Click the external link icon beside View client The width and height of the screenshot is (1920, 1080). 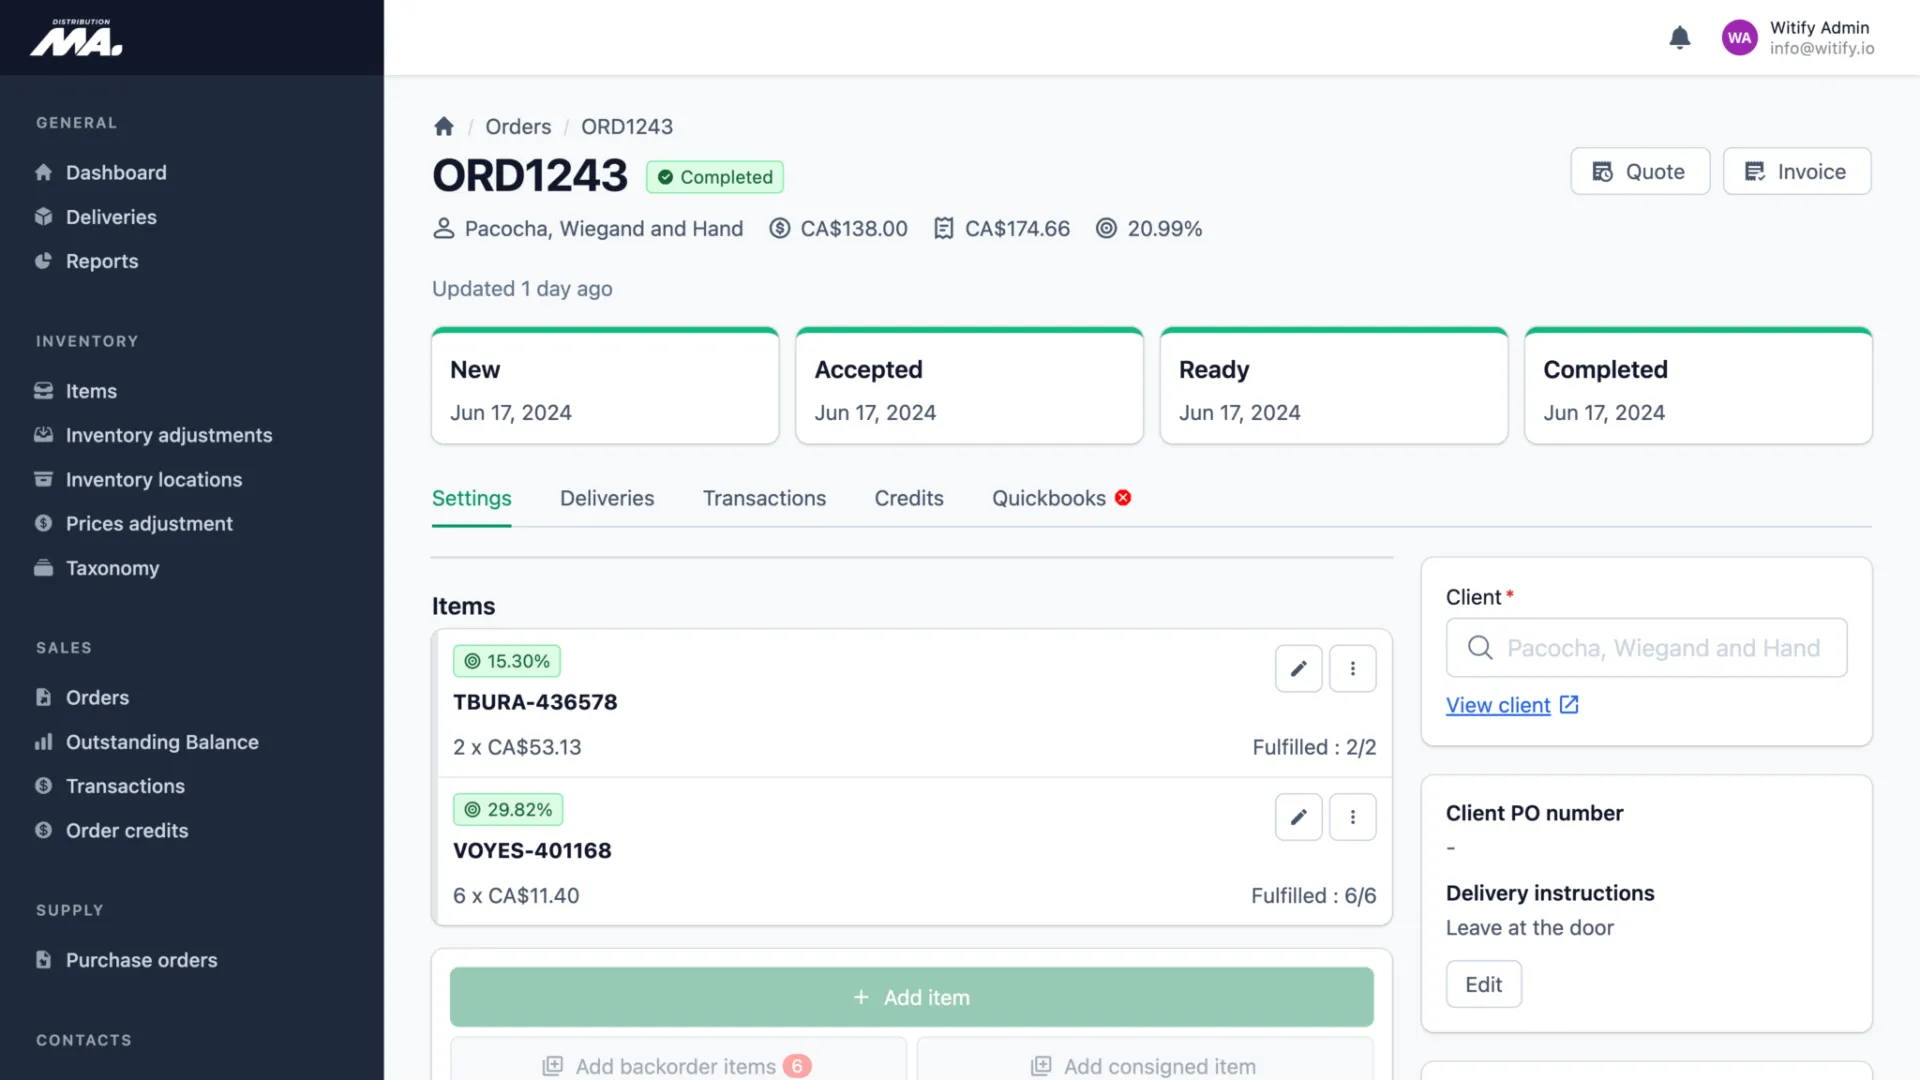(x=1569, y=705)
